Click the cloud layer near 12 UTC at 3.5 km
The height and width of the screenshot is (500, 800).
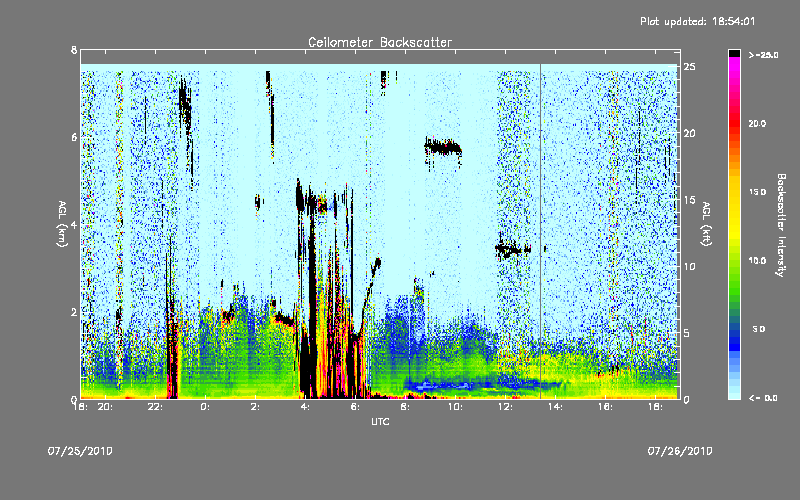point(512,249)
